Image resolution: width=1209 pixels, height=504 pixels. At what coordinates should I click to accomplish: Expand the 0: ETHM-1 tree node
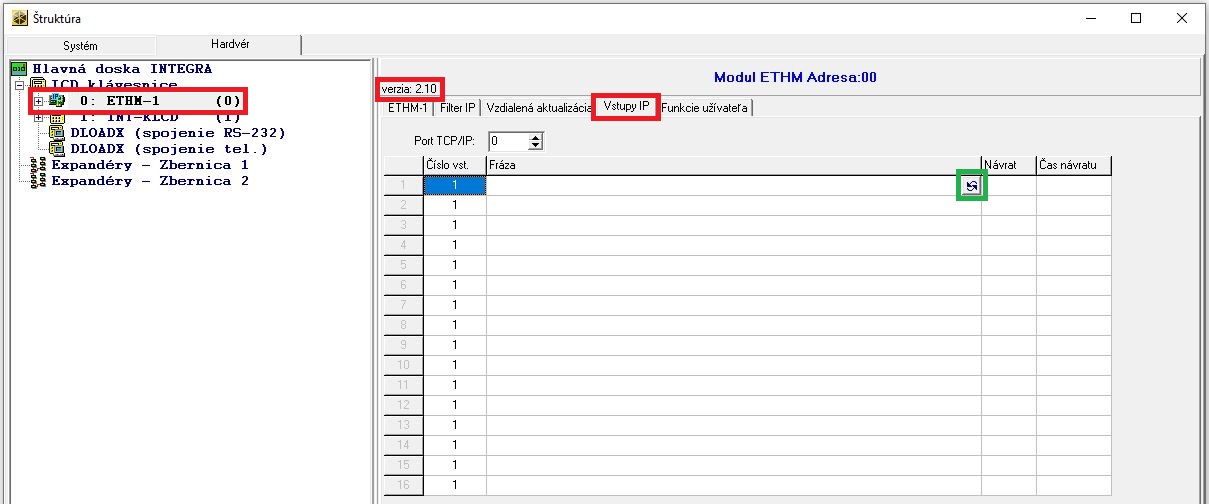coord(39,101)
